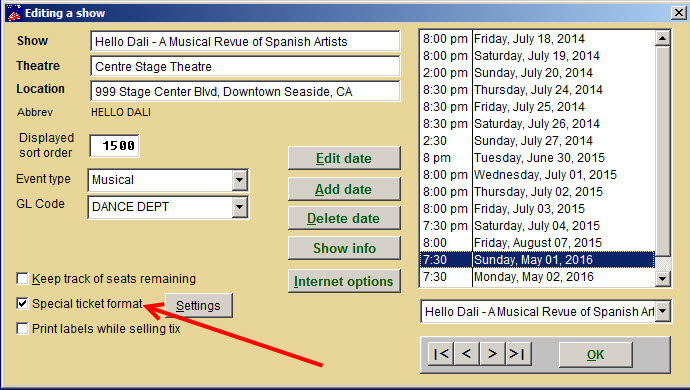The width and height of the screenshot is (690, 390).
Task: Click the Edit date button
Action: 344,158
